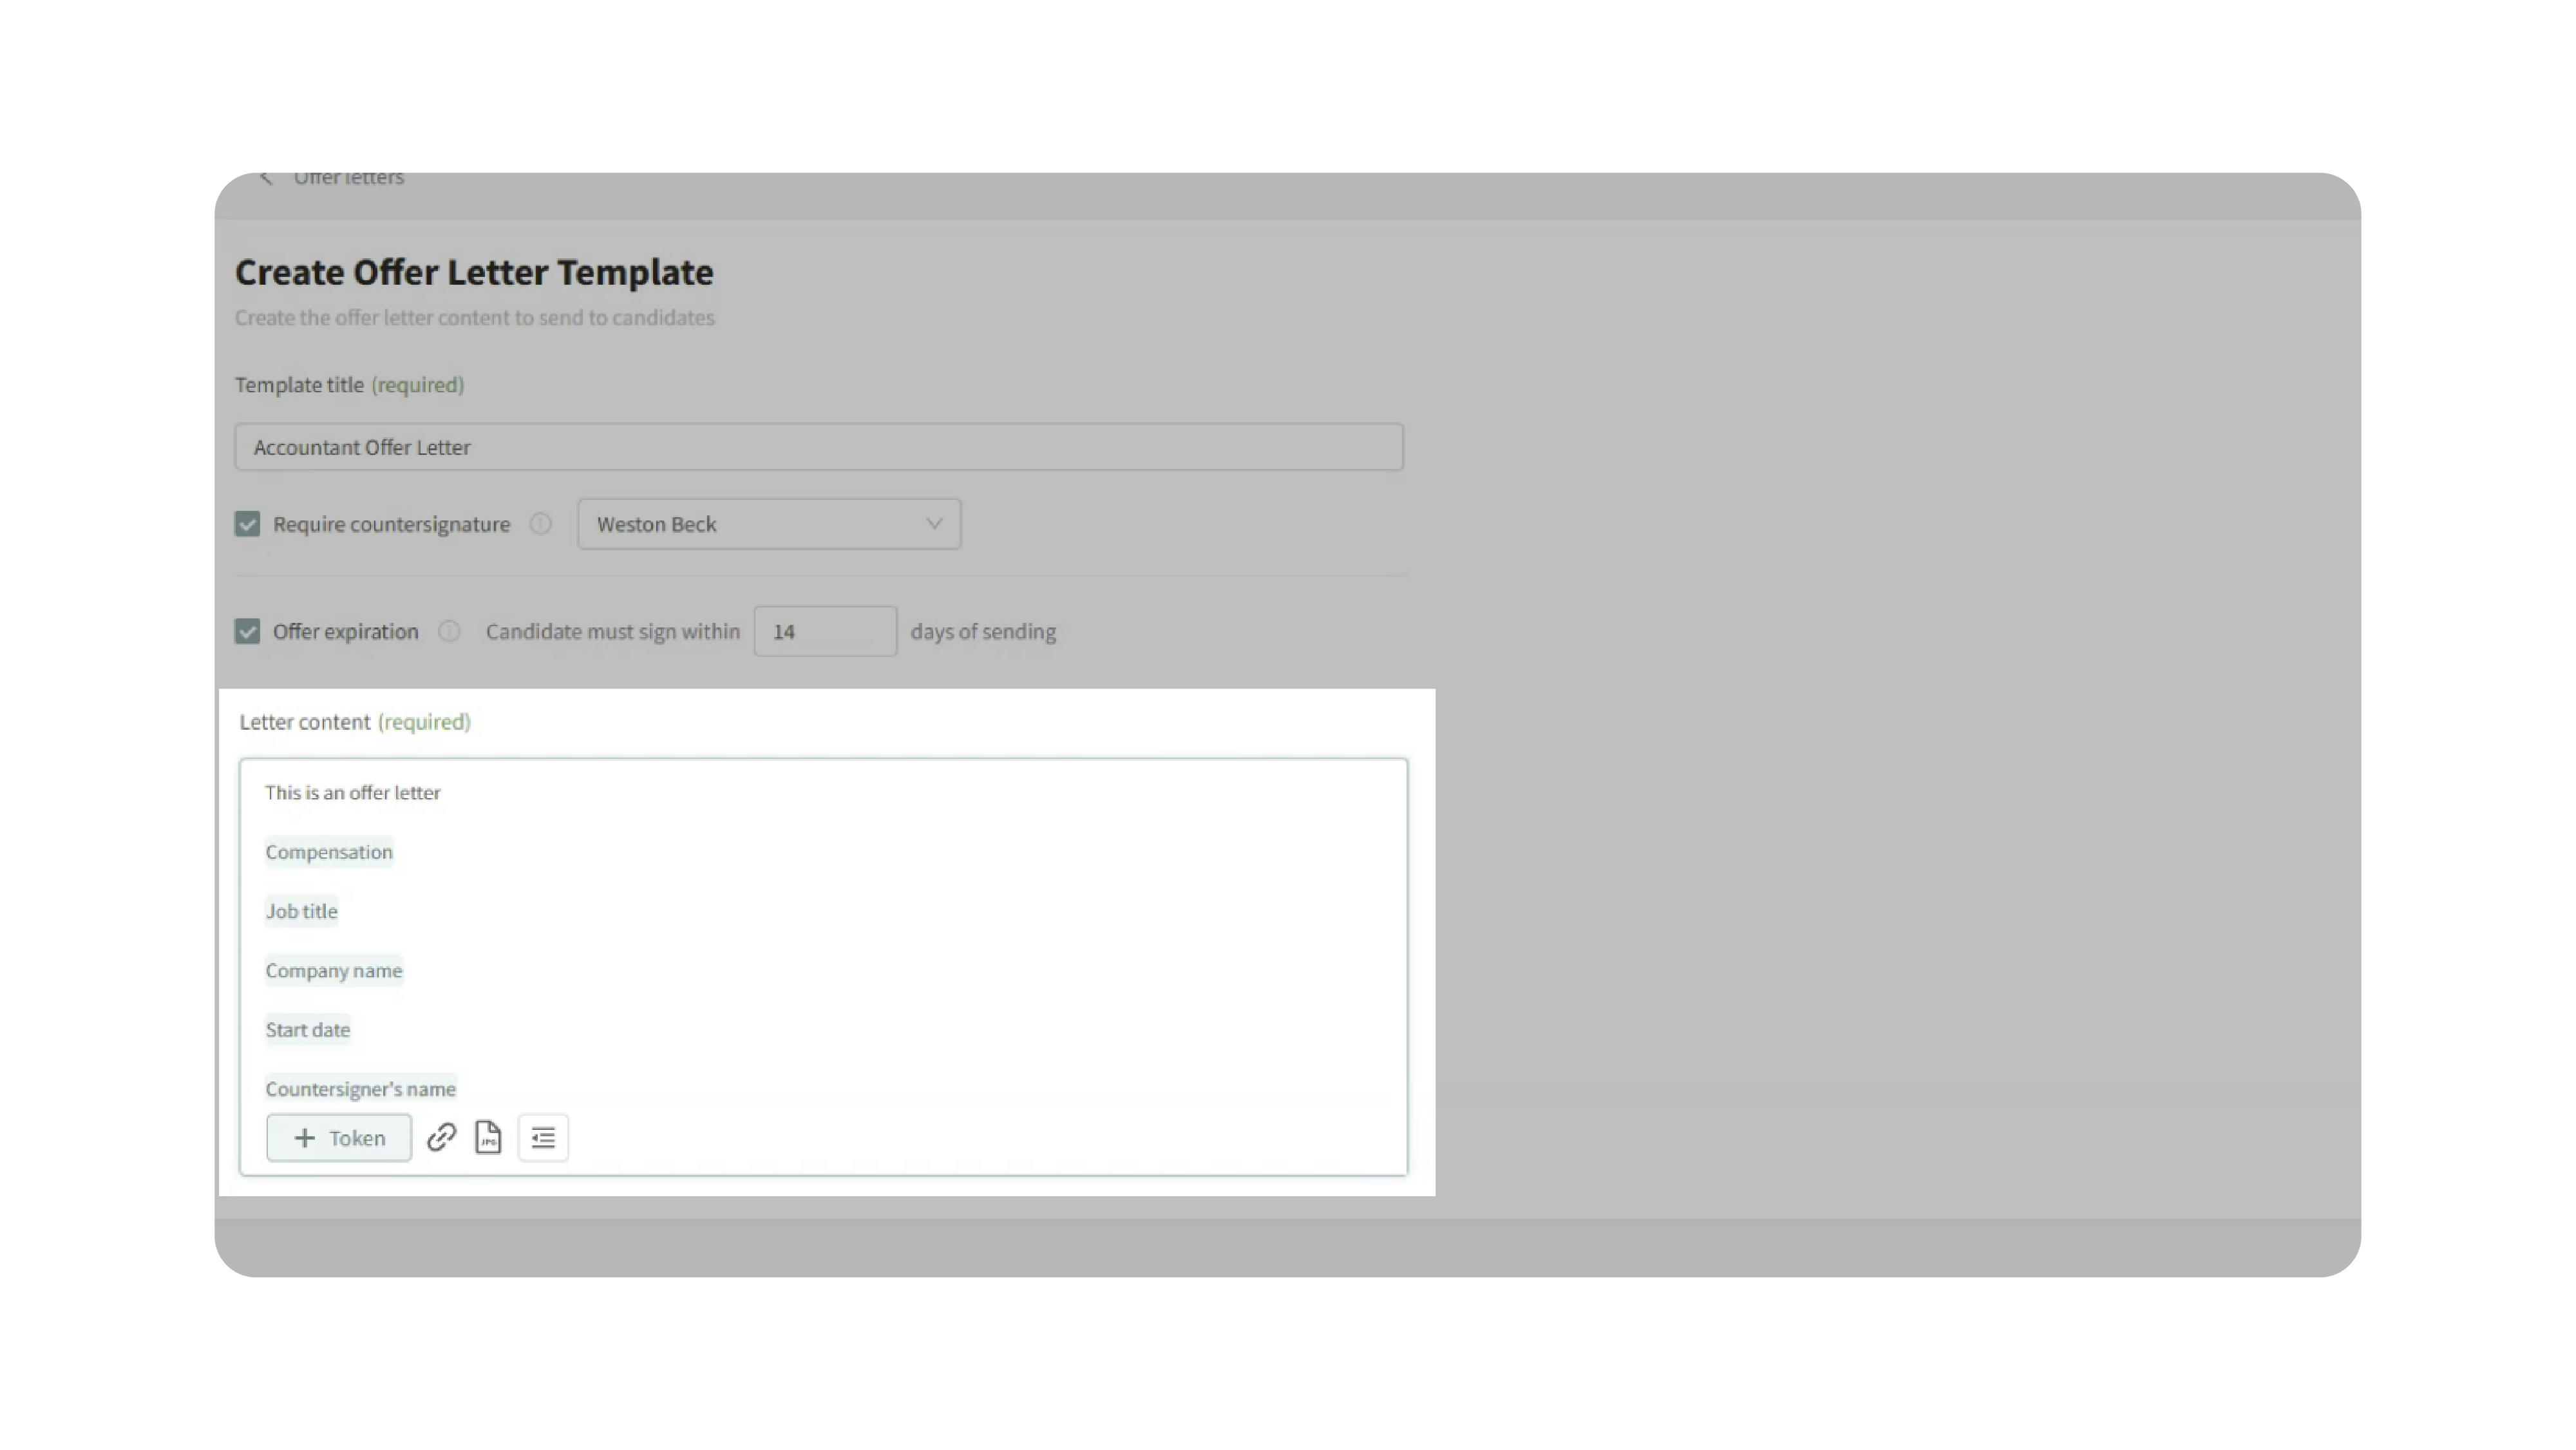Select the Company name token
Viewport: 2576px width, 1450px height.
click(x=334, y=970)
